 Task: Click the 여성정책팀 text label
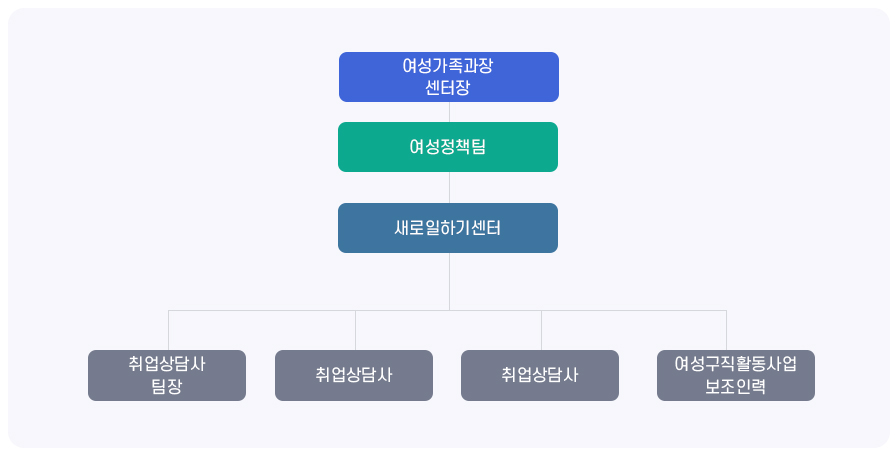click(x=448, y=147)
